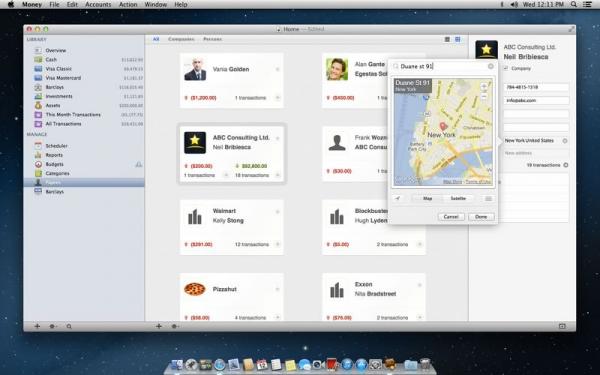
Task: Toggle the Company checkbox
Action: [x=506, y=68]
